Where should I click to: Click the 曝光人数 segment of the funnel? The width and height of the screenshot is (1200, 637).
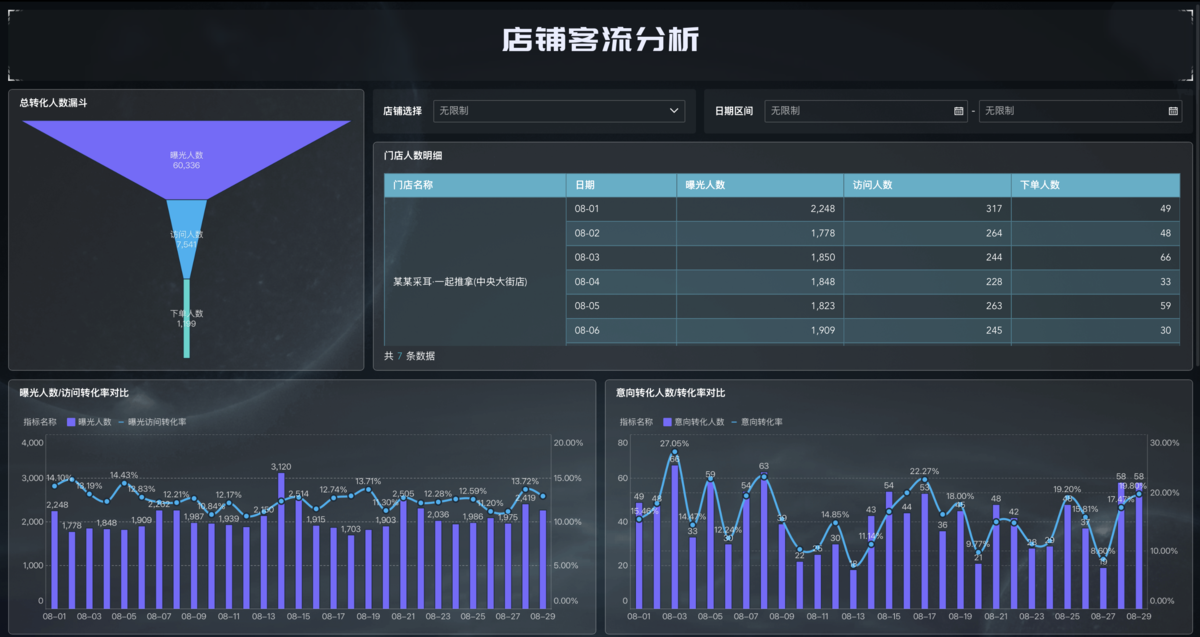(x=185, y=150)
